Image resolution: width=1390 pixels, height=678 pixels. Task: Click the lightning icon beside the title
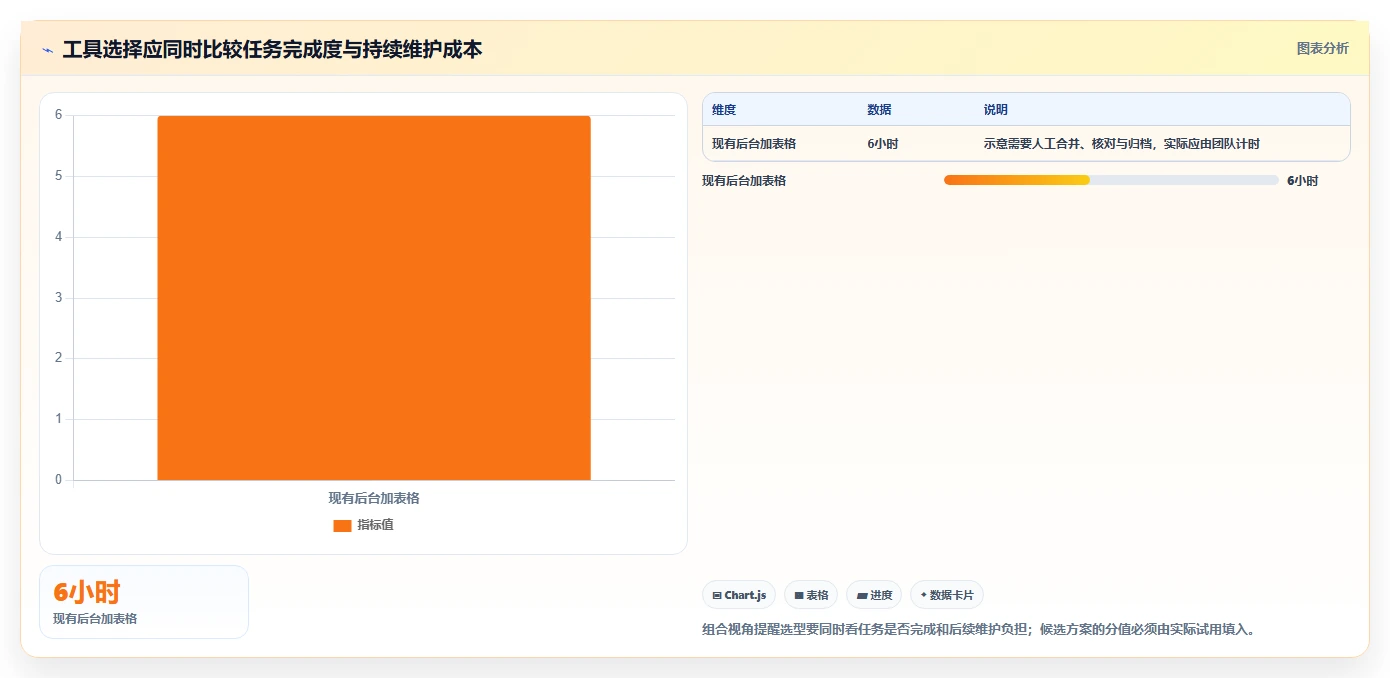pyautogui.click(x=47, y=49)
